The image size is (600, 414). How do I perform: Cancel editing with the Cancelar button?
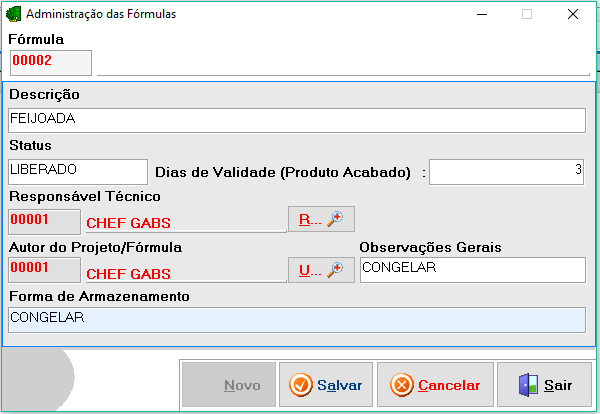[x=435, y=385]
